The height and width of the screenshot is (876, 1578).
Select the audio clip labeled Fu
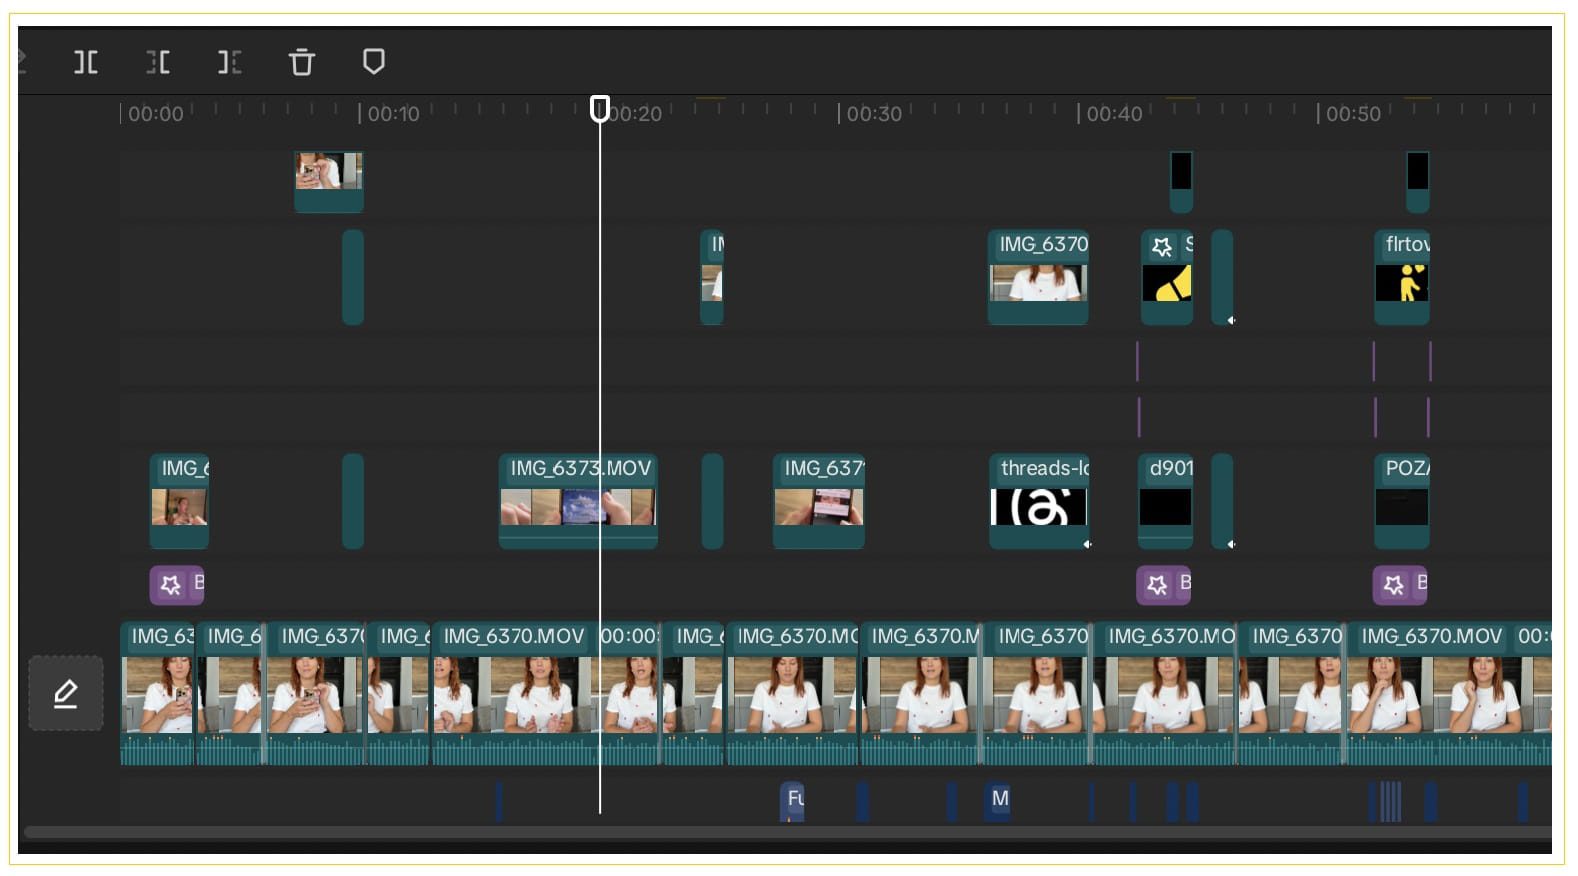click(792, 799)
